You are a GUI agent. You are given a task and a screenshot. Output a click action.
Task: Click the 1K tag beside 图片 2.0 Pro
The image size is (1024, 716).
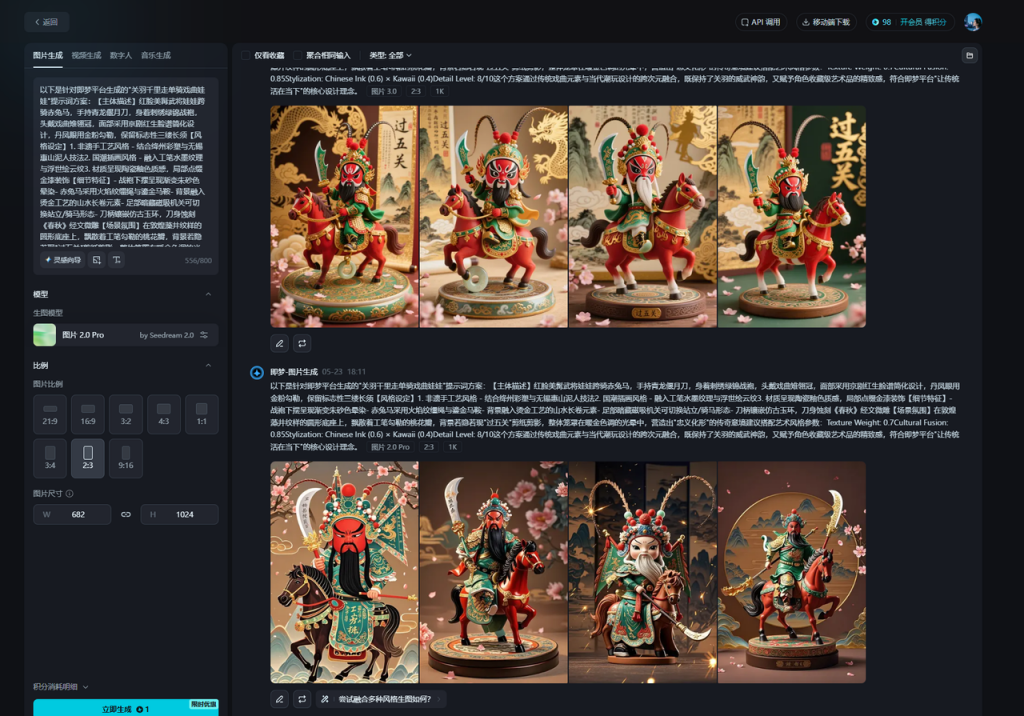[453, 447]
